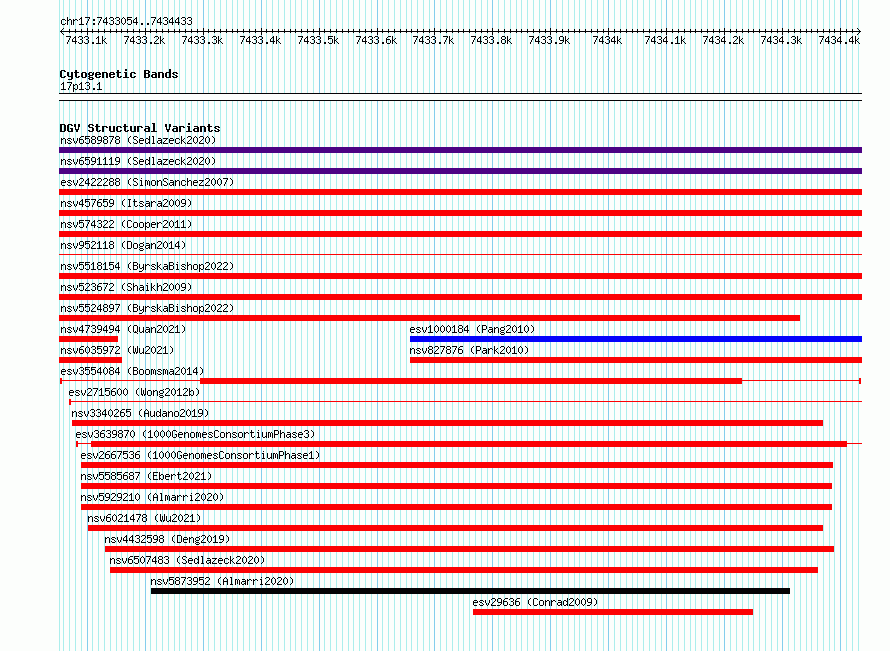Select the red bar under nsv5524897

click(430, 318)
